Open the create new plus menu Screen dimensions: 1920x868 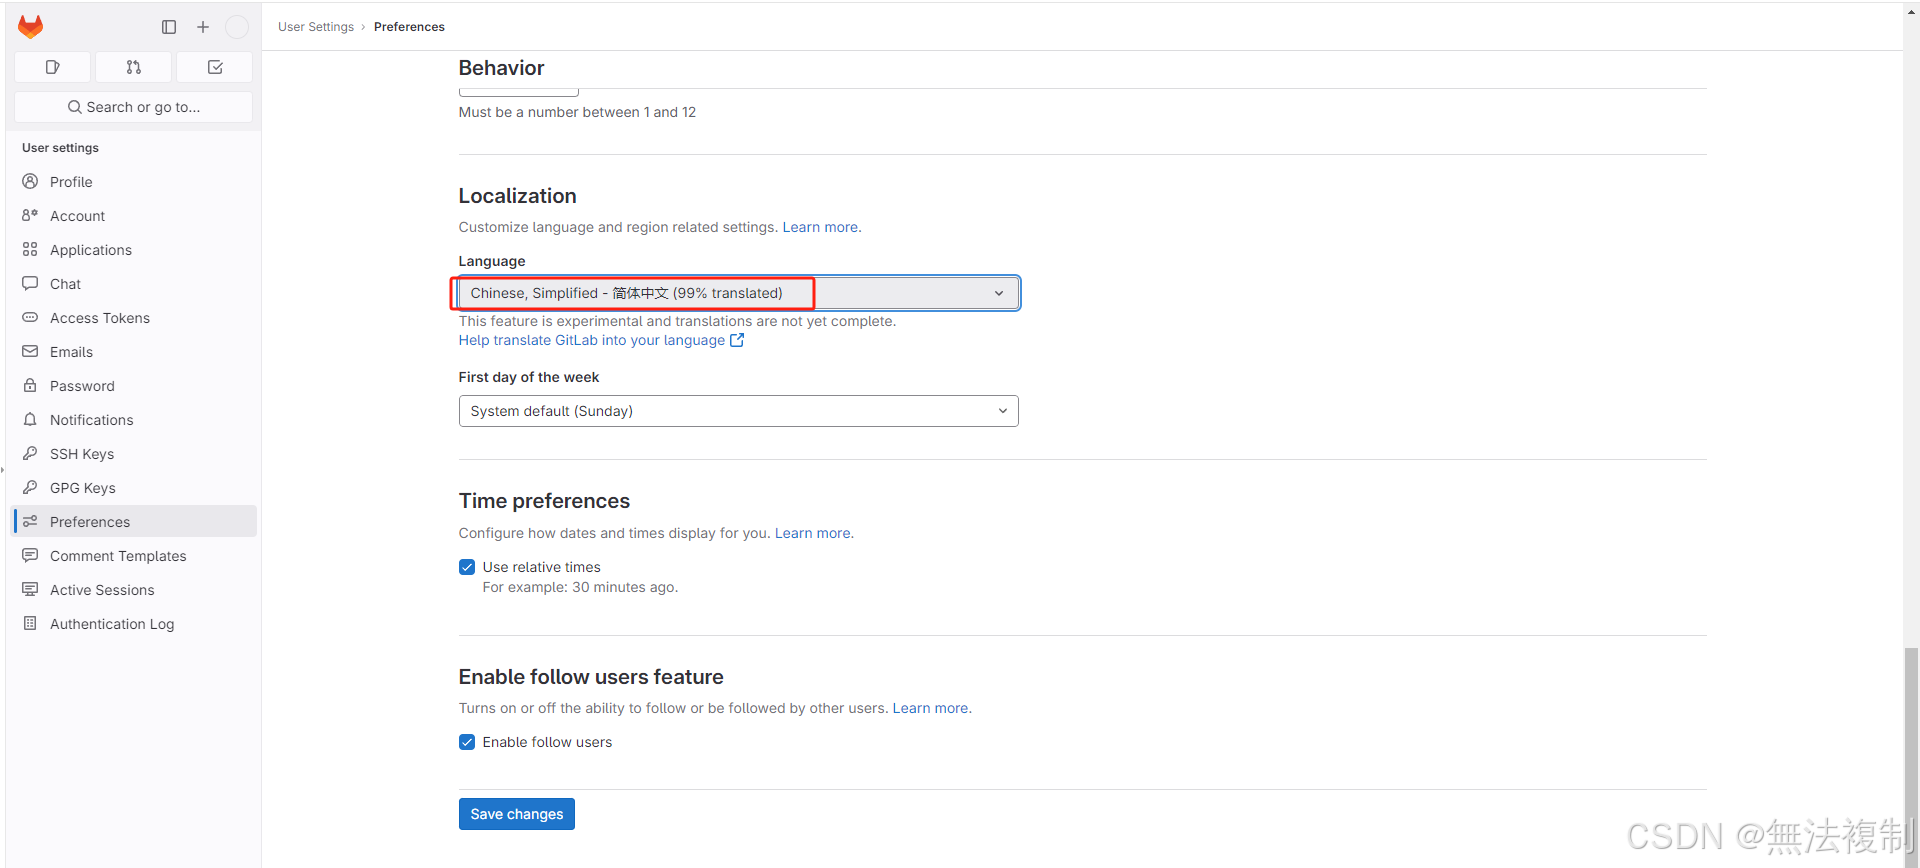click(x=203, y=27)
